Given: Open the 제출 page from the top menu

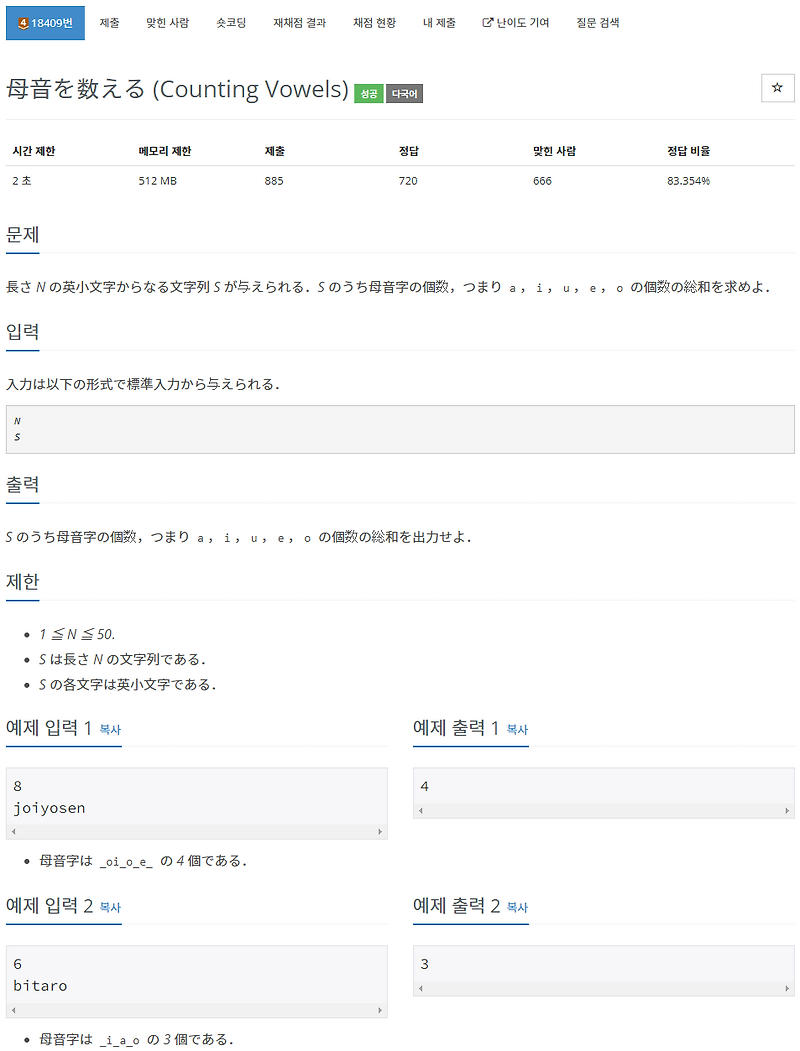Looking at the screenshot, I should [108, 22].
